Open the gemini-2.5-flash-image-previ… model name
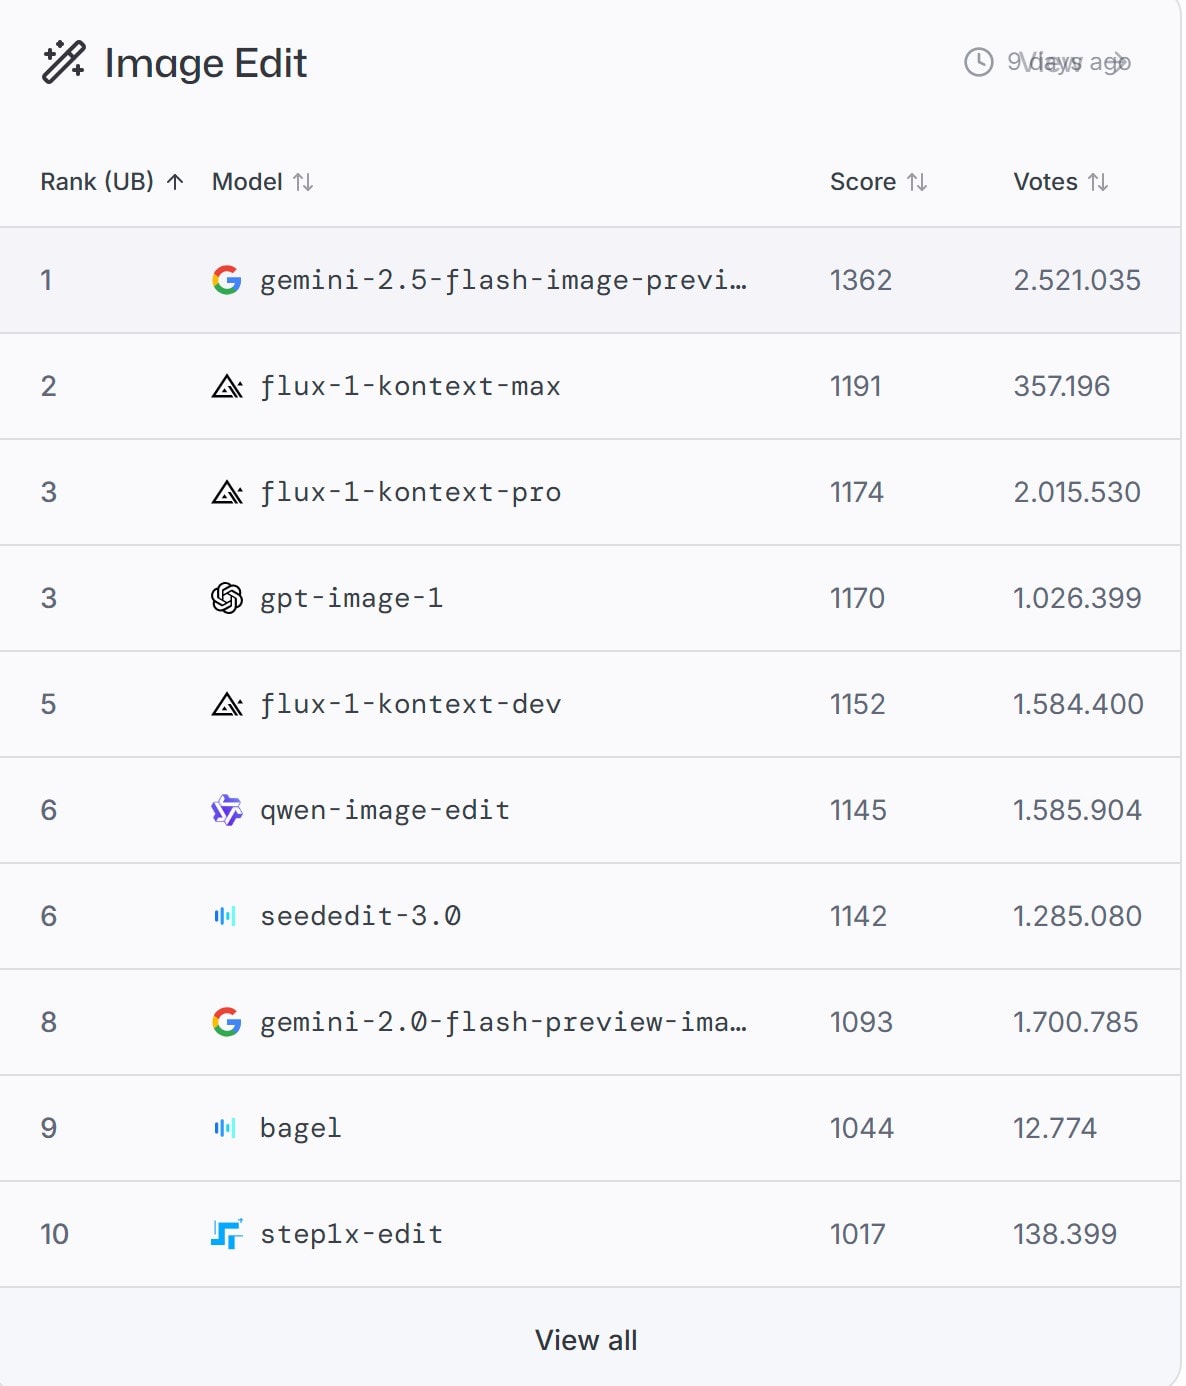Viewport: 1186px width, 1386px height. click(503, 280)
